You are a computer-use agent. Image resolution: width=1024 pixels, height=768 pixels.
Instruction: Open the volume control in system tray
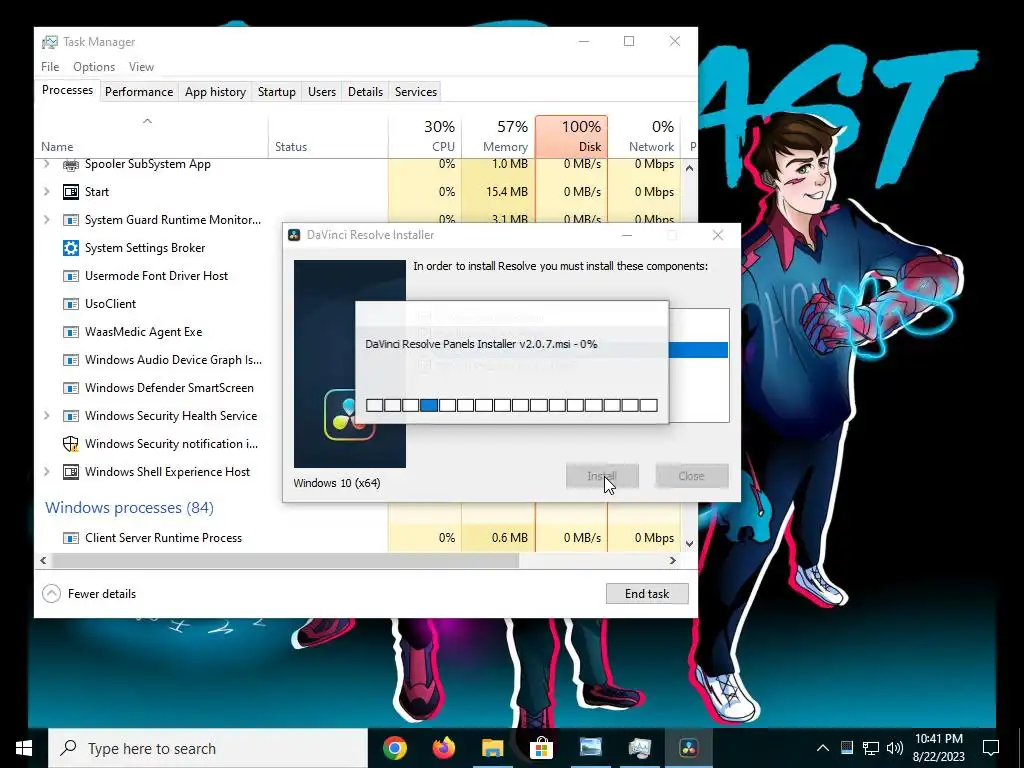[895, 748]
